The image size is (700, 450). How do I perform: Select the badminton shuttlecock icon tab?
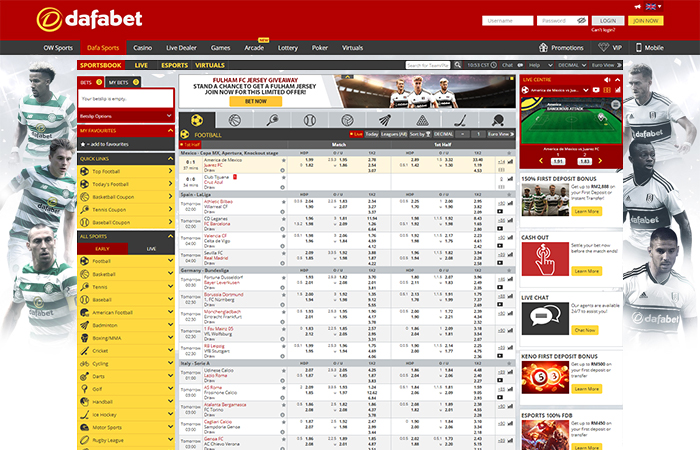[x=385, y=120]
